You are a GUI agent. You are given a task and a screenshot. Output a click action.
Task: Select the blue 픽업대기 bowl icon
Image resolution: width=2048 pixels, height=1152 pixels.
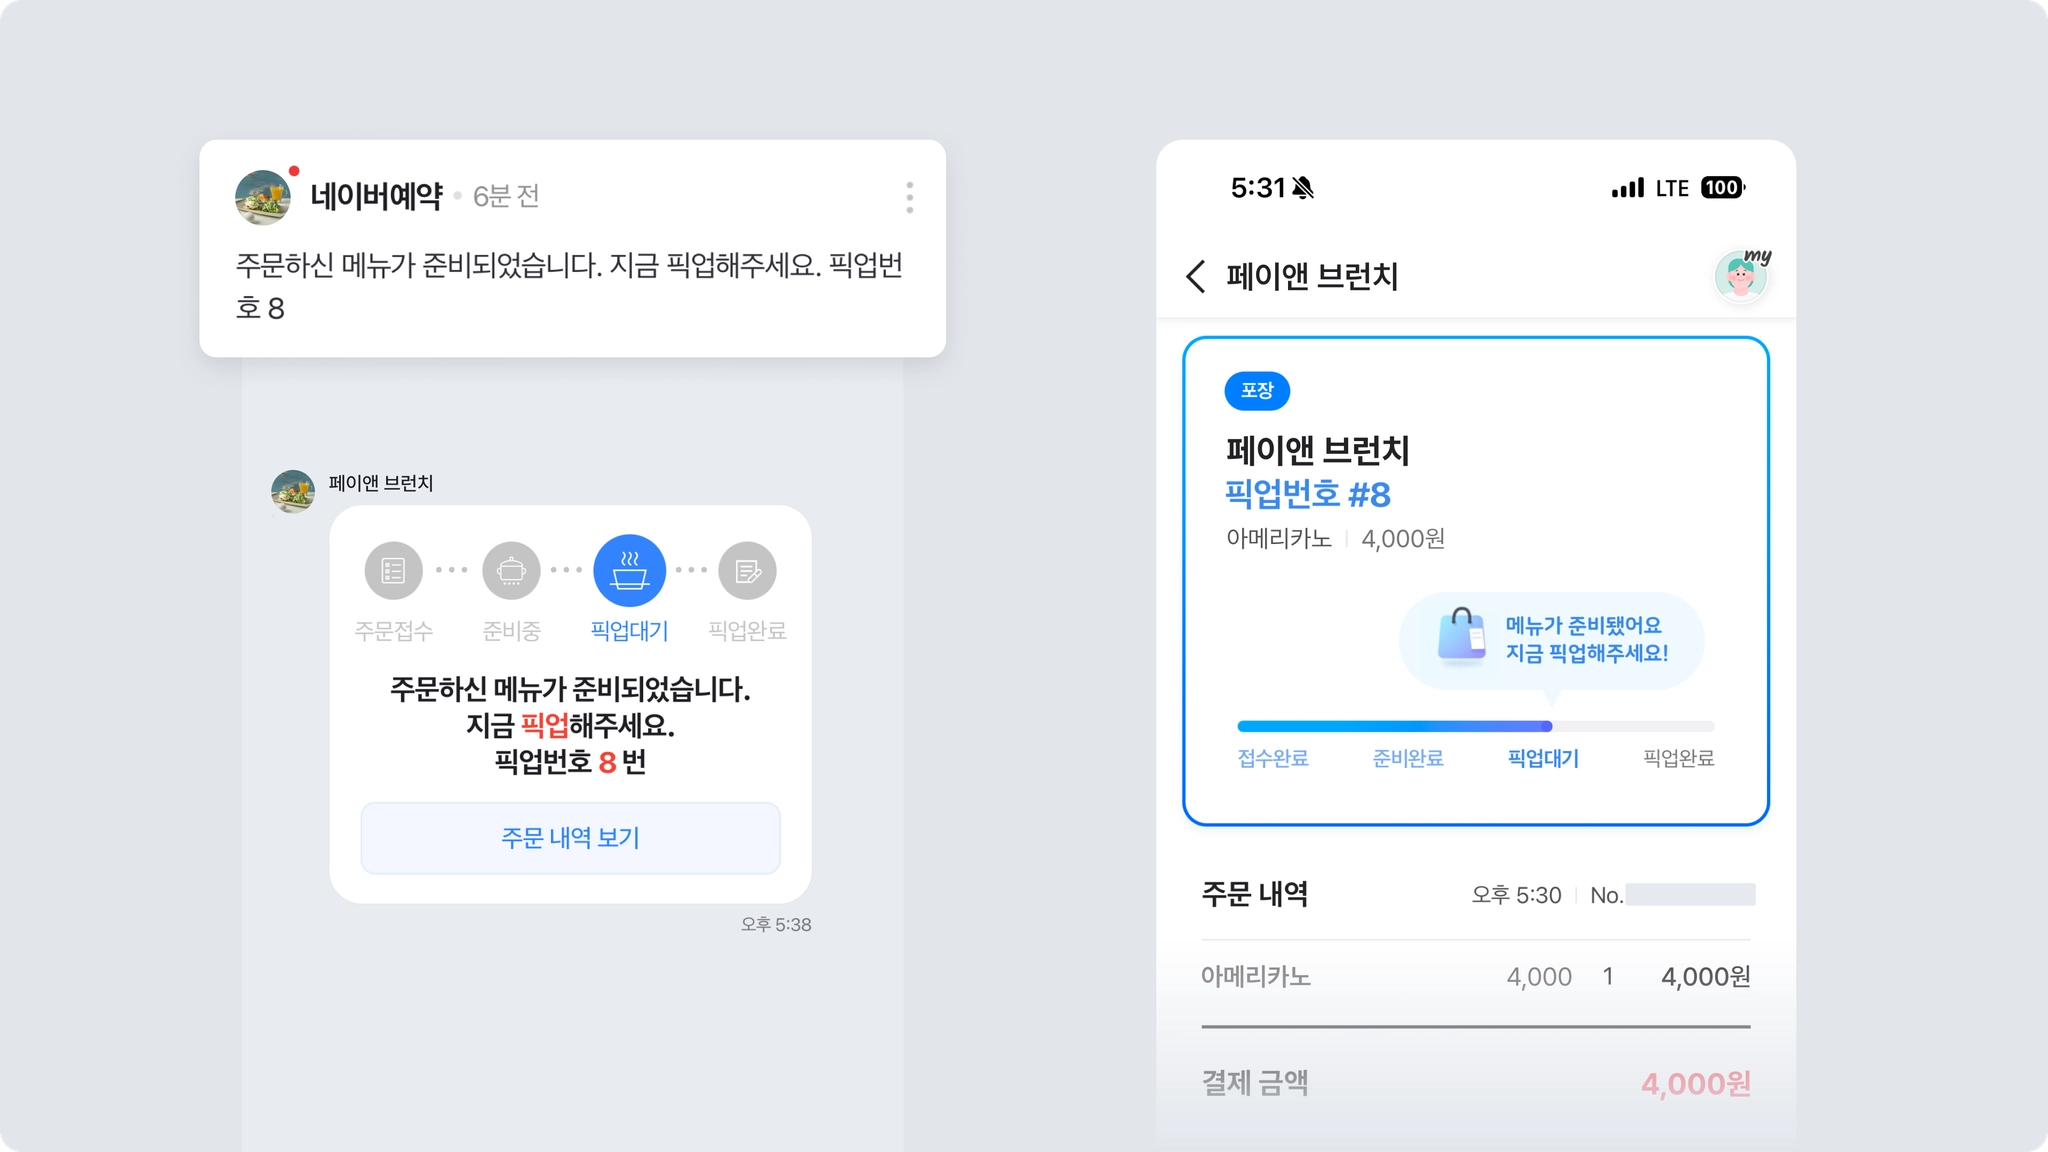pyautogui.click(x=629, y=571)
